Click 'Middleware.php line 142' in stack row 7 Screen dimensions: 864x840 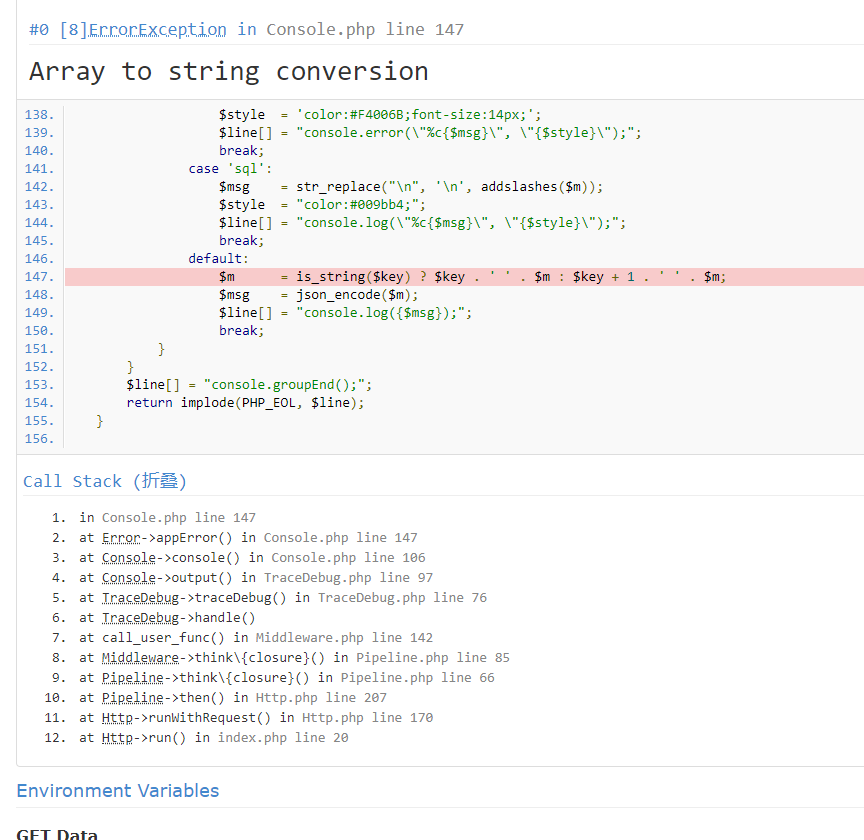344,637
